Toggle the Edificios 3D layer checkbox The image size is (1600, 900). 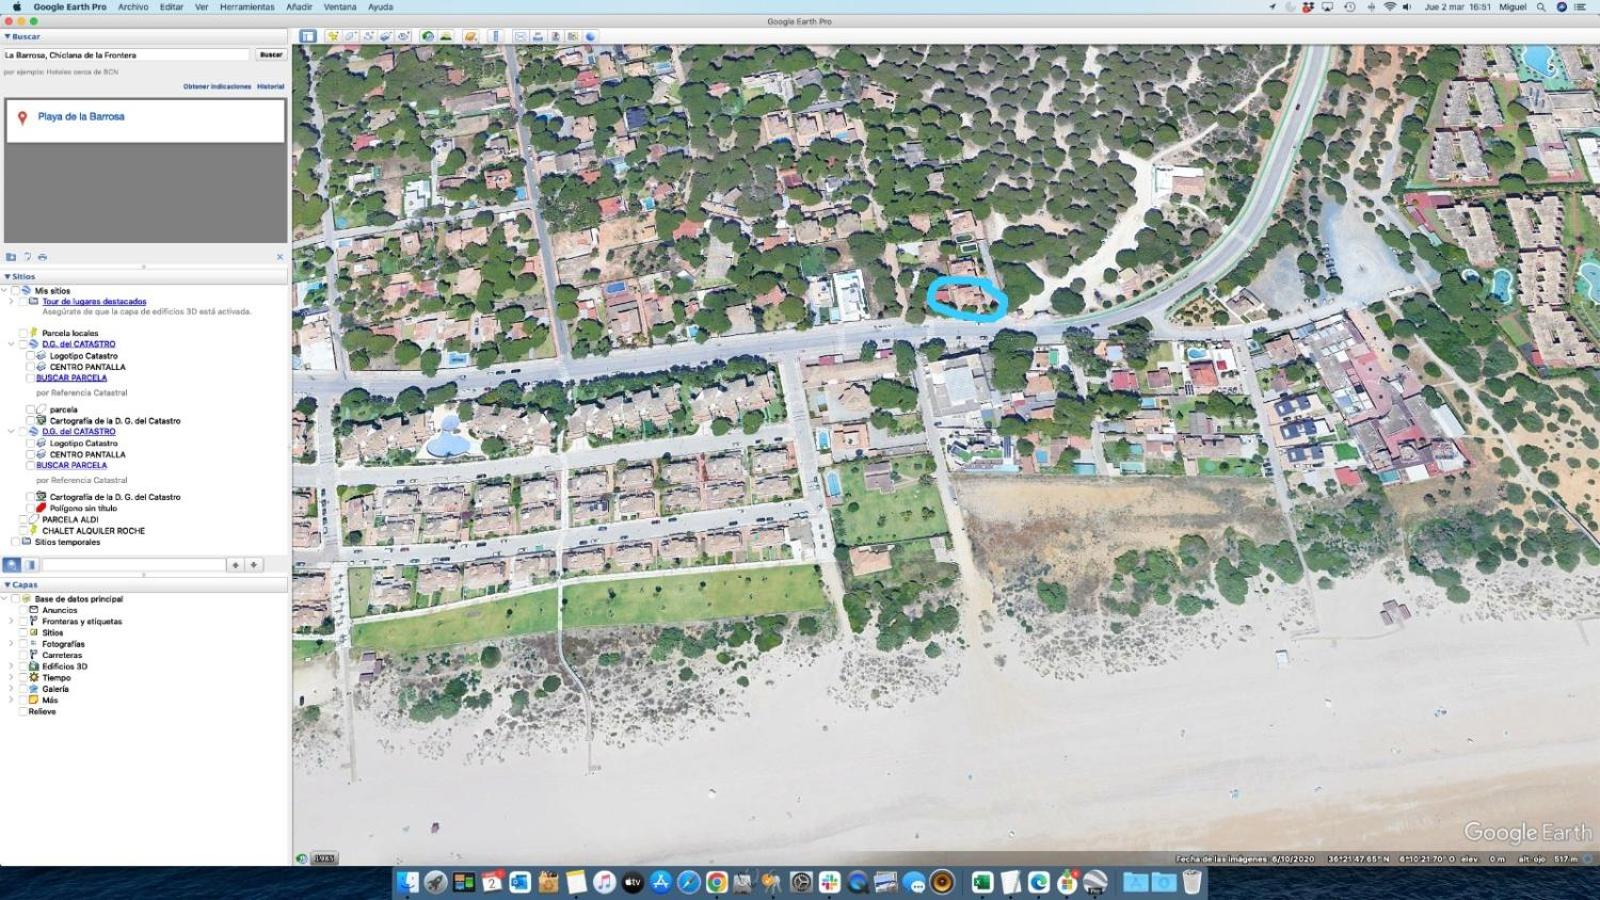pyautogui.click(x=23, y=666)
